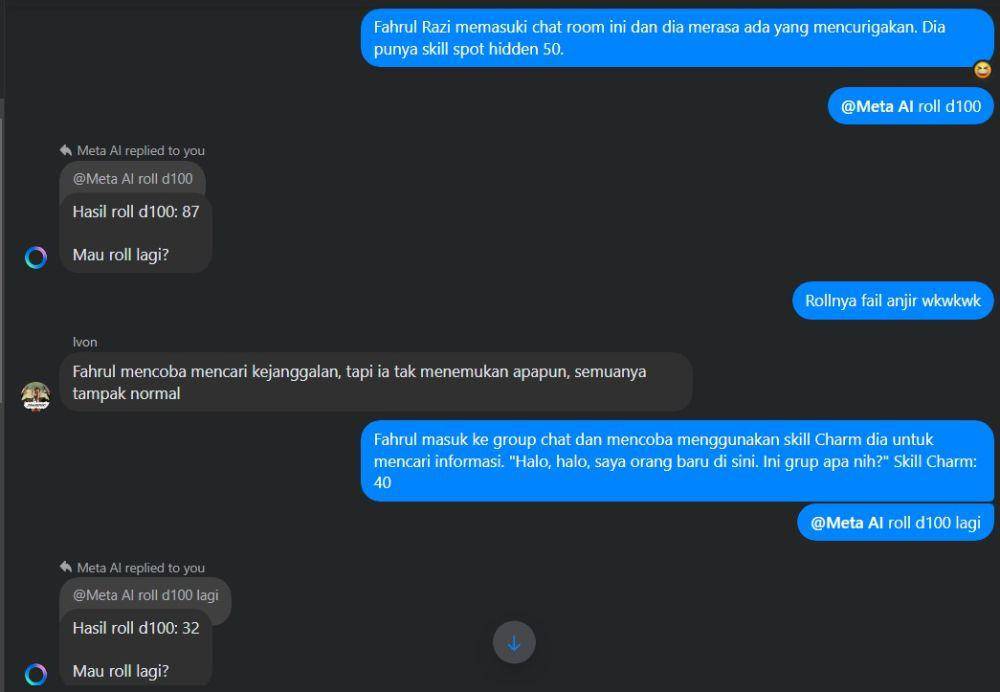Screen dimensions: 1000x692
Task: Select the 'Hasil roll d100: 32' message
Action: (x=136, y=649)
